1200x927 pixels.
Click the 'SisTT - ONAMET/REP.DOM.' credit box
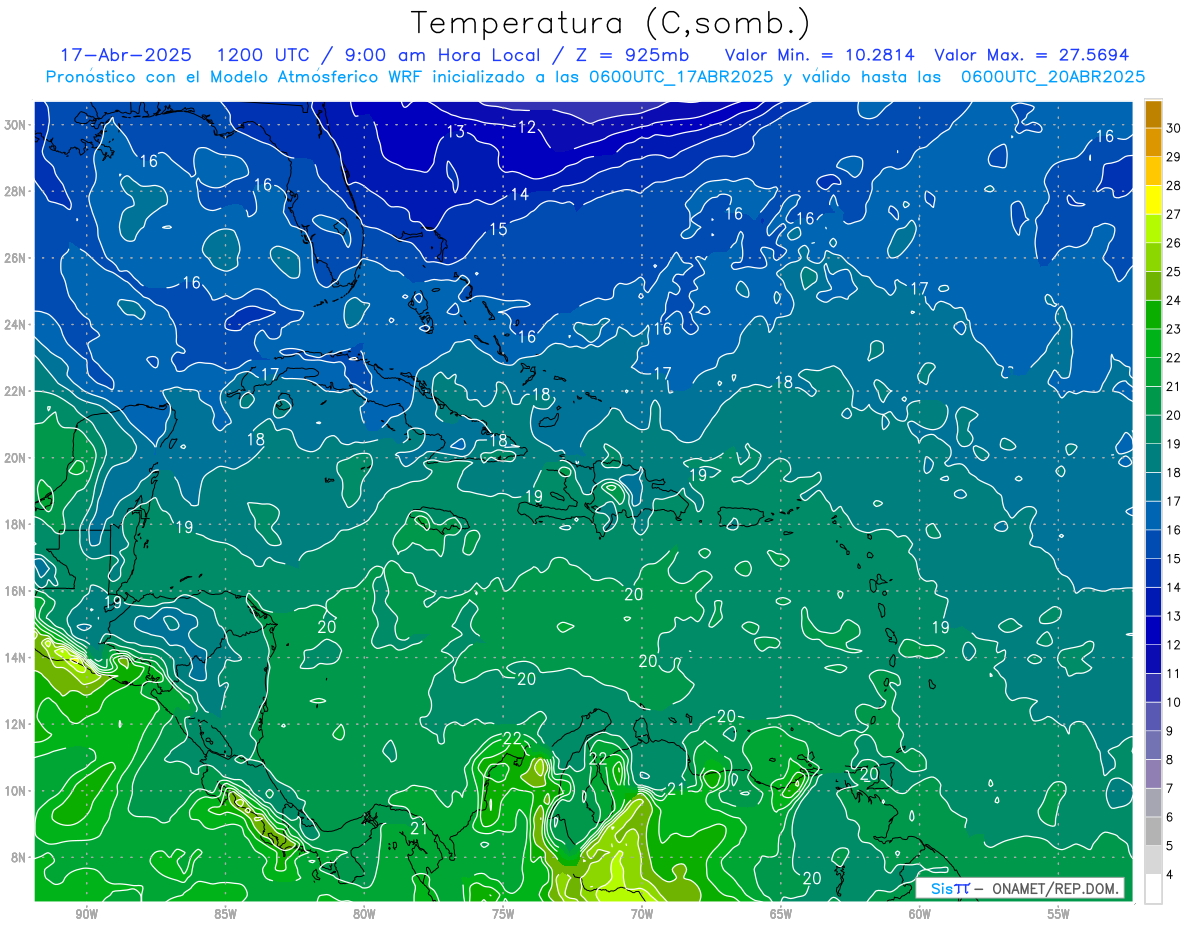1019,888
